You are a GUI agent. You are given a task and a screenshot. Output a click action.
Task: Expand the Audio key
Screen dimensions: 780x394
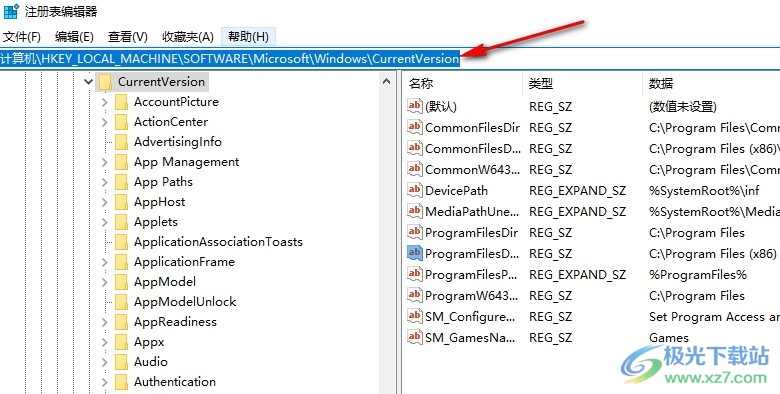[104, 362]
